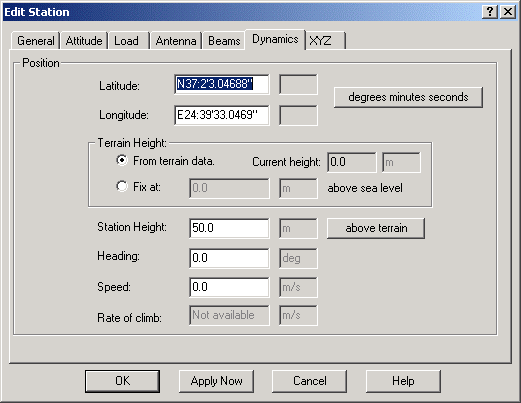This screenshot has height=403, width=521.
Task: Click the 'Position' group label
Action: tap(41, 63)
